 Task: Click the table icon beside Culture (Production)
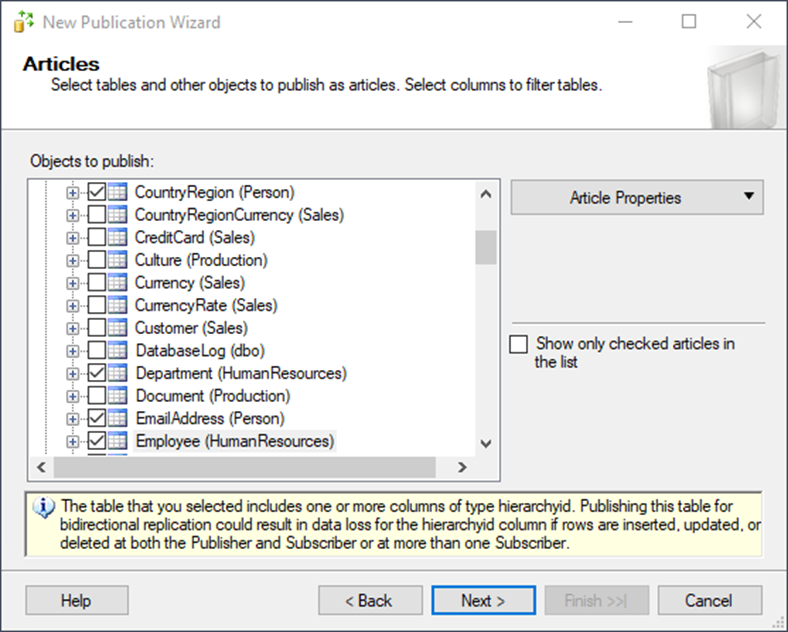click(118, 260)
